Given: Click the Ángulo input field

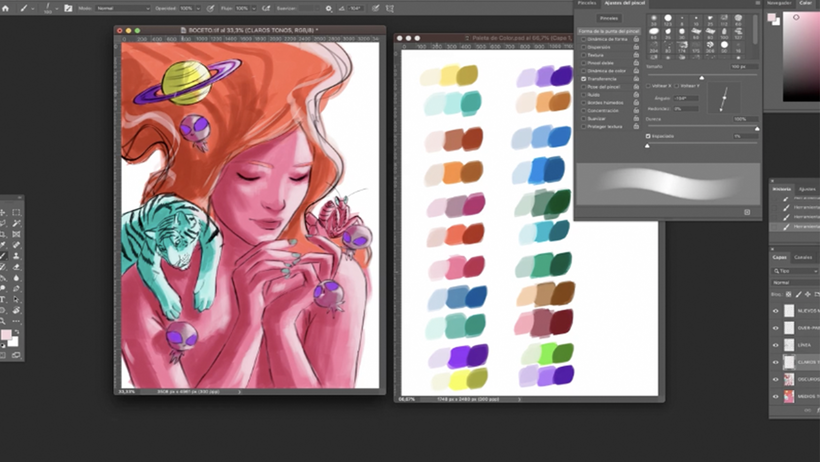Looking at the screenshot, I should [686, 98].
